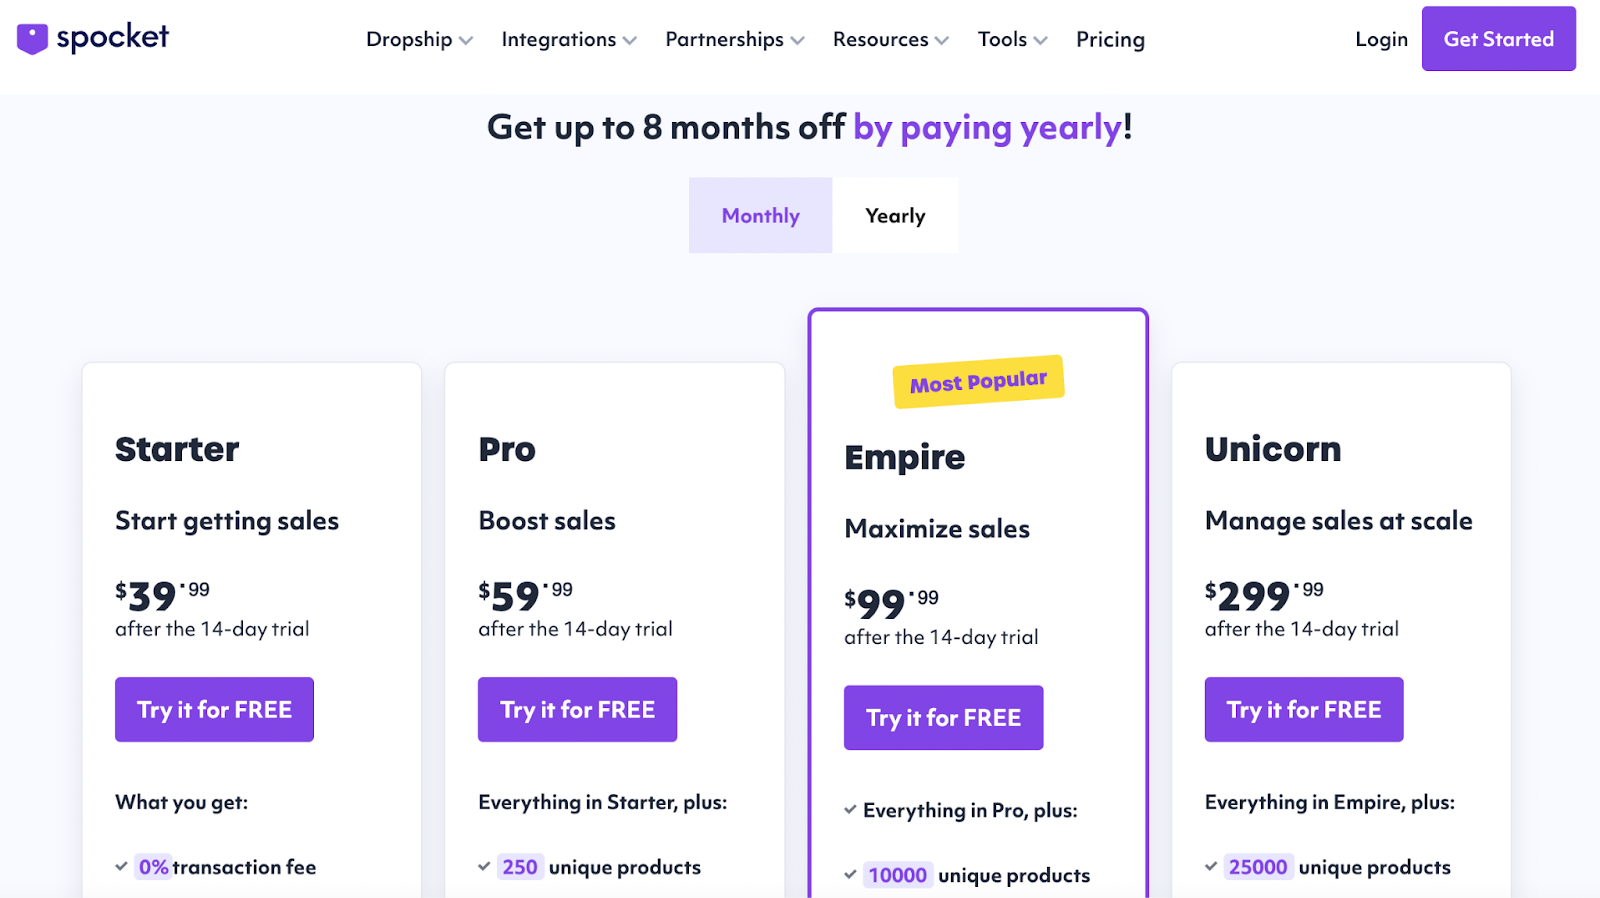Click the checkmark beside Everything in Pro, plus

850,810
